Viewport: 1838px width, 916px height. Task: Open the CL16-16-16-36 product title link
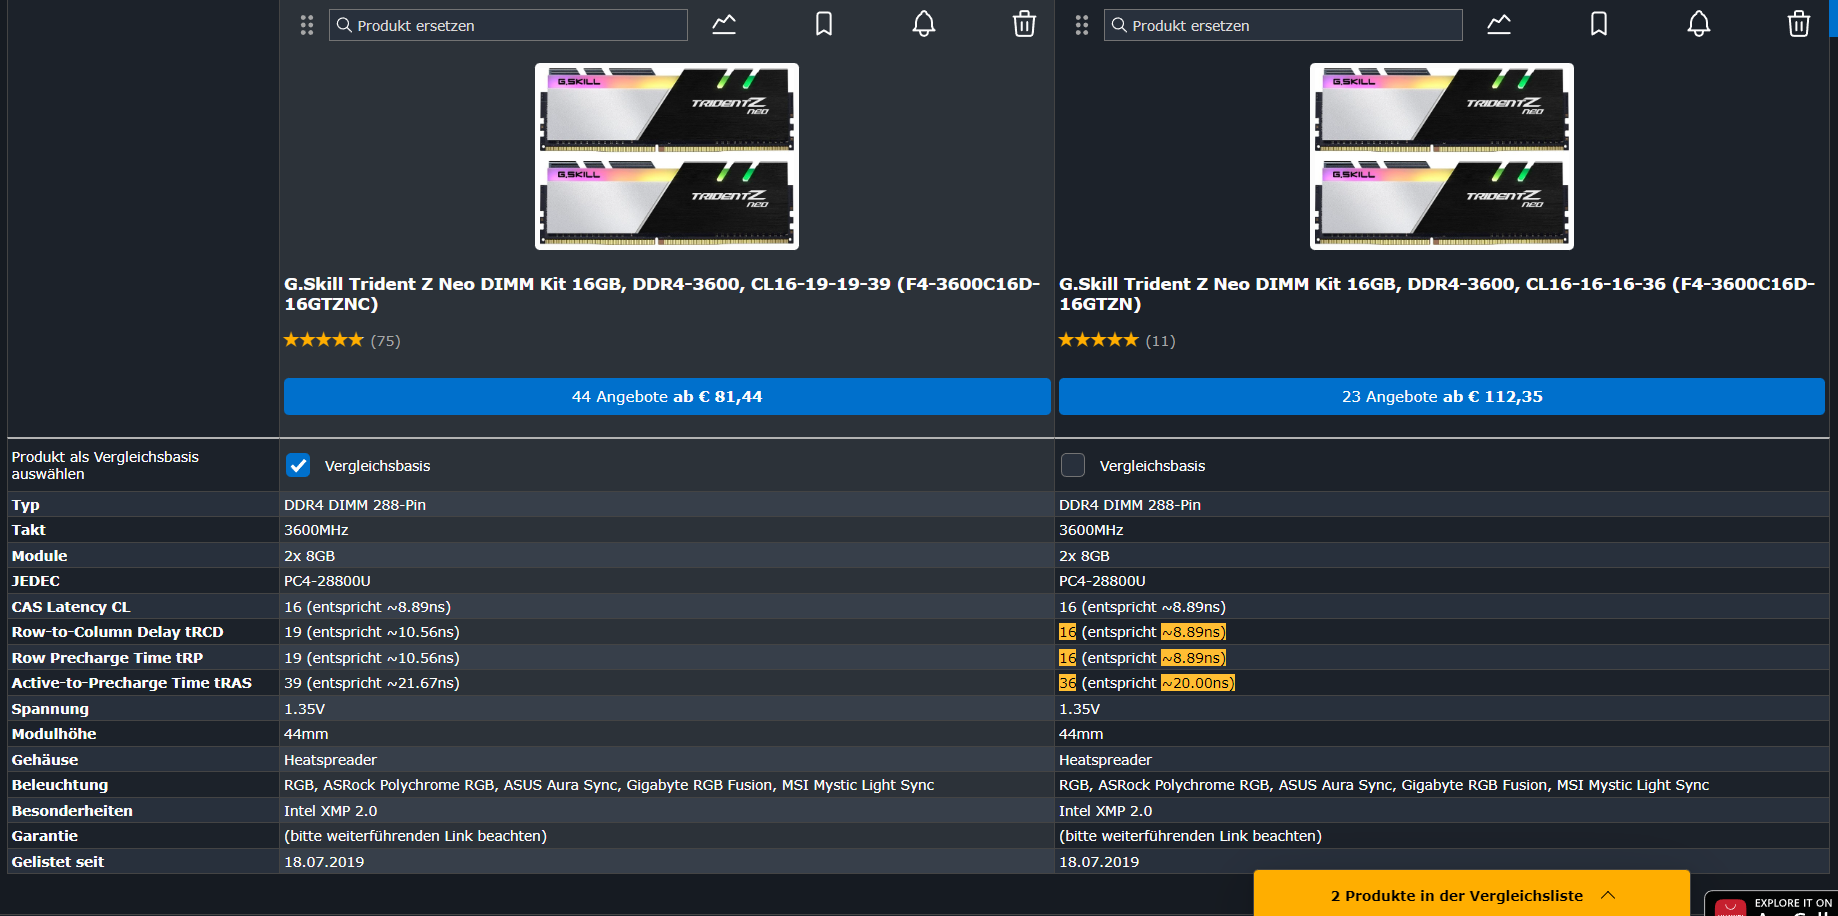point(1437,294)
